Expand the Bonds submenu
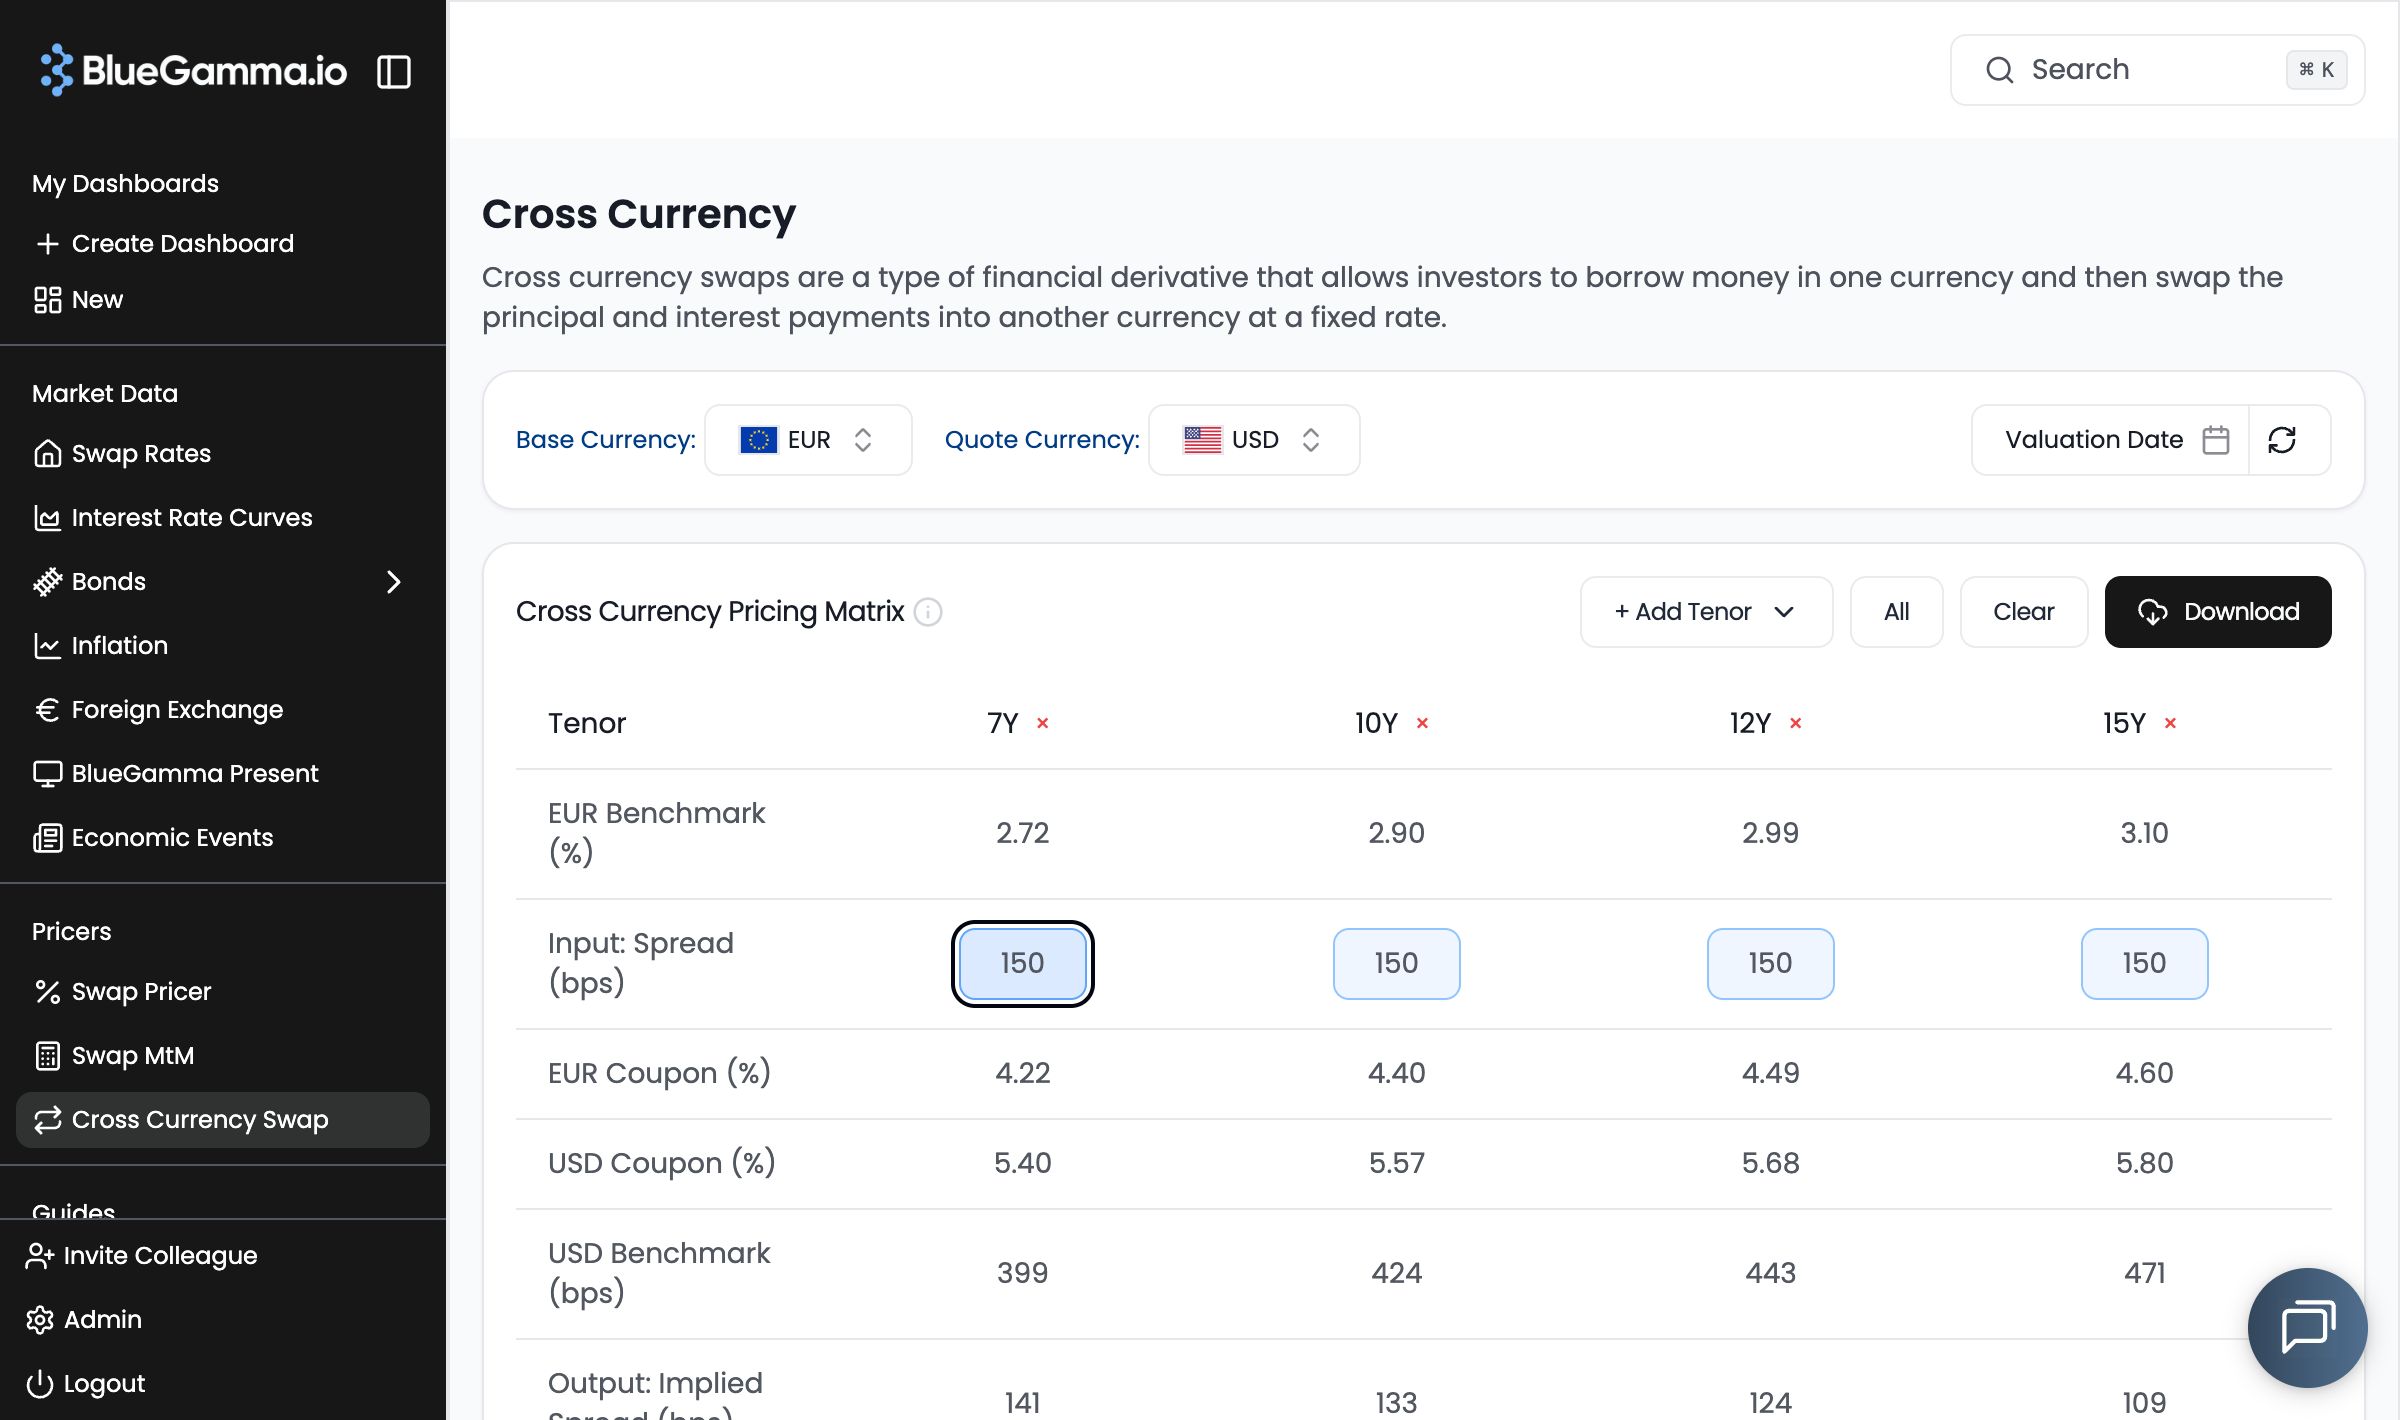The height and width of the screenshot is (1420, 2400). (x=393, y=581)
